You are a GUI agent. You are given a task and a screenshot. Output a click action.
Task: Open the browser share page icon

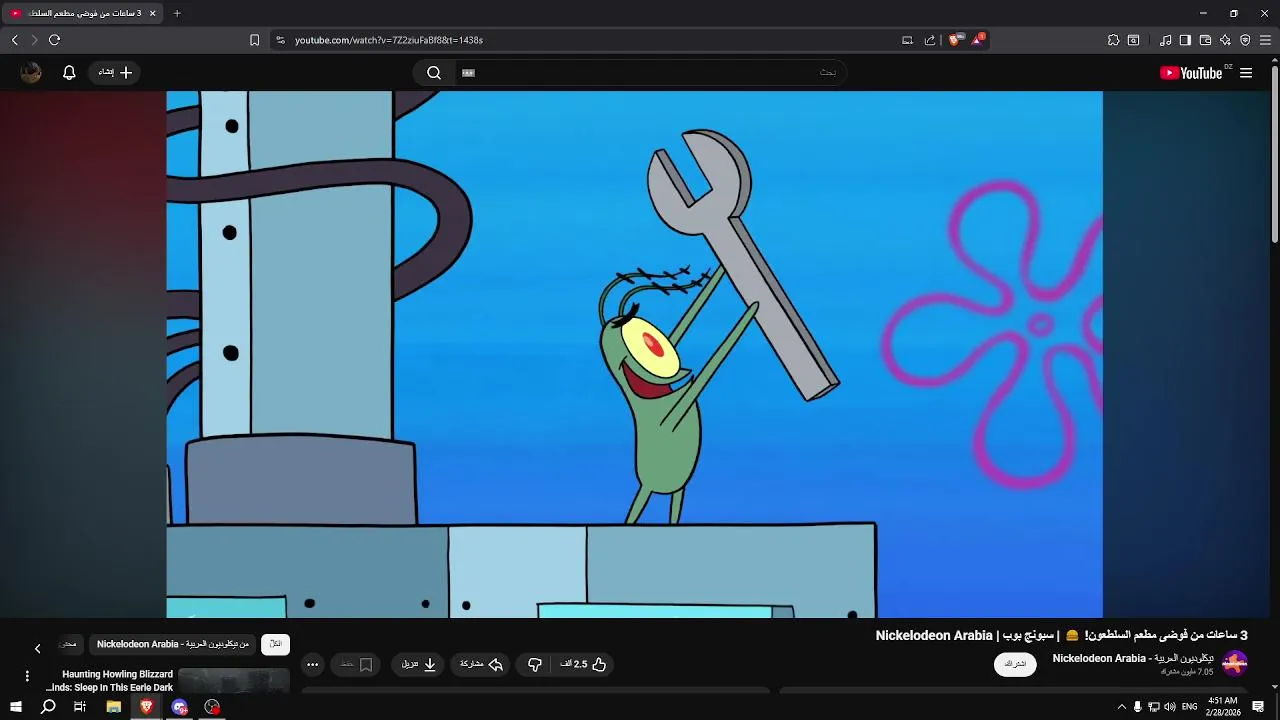tap(930, 40)
